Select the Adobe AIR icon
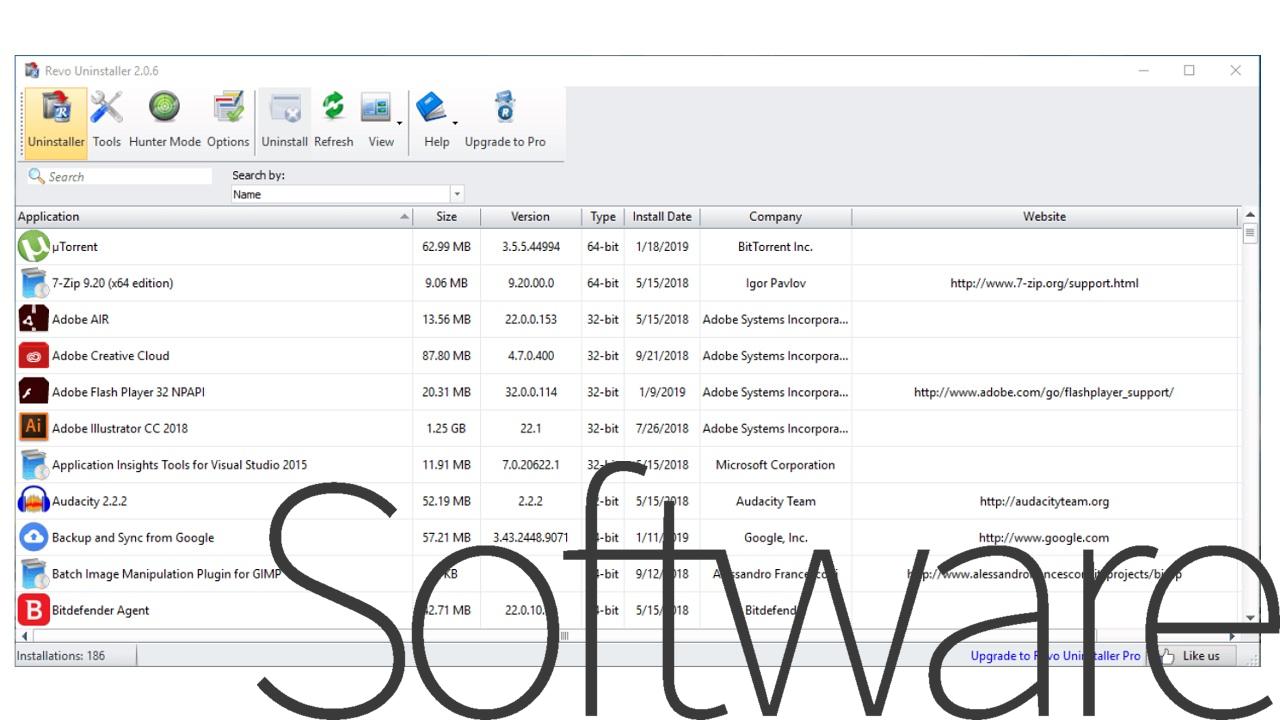Viewport: 1280px width, 720px height. click(x=34, y=319)
